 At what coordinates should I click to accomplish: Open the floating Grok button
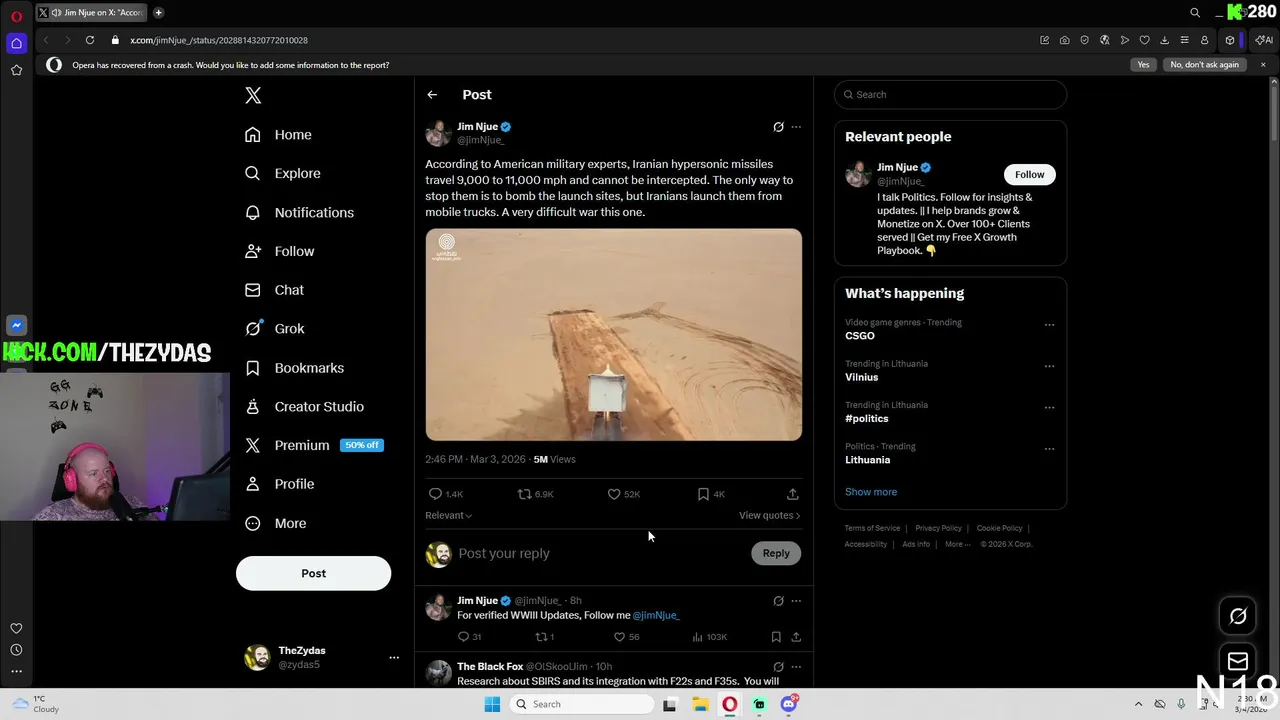click(1238, 616)
